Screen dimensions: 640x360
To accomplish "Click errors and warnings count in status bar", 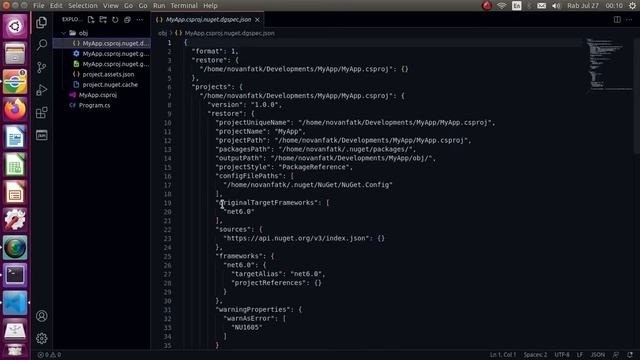I will click(49, 355).
